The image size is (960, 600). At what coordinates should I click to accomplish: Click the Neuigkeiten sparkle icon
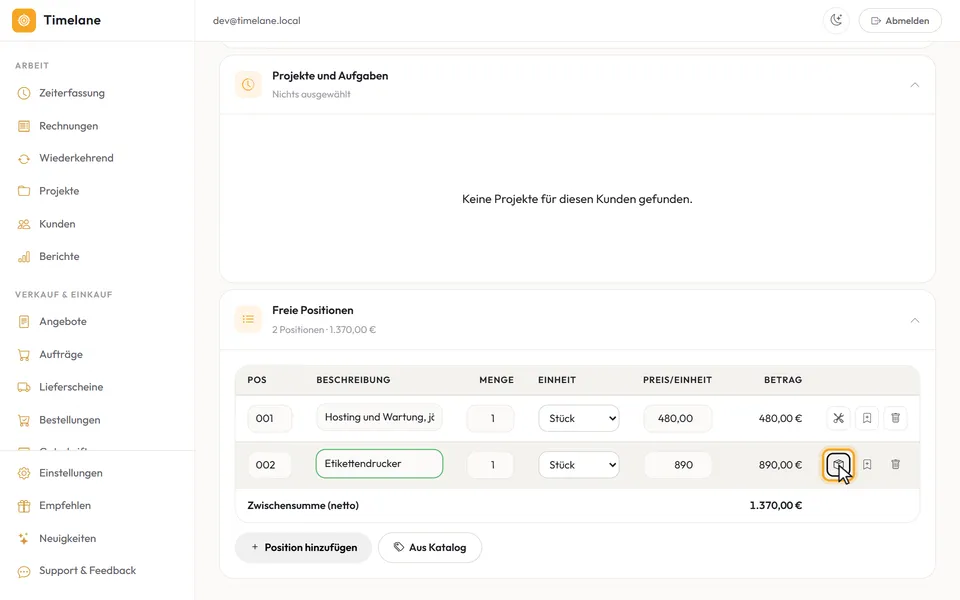pyautogui.click(x=24, y=539)
